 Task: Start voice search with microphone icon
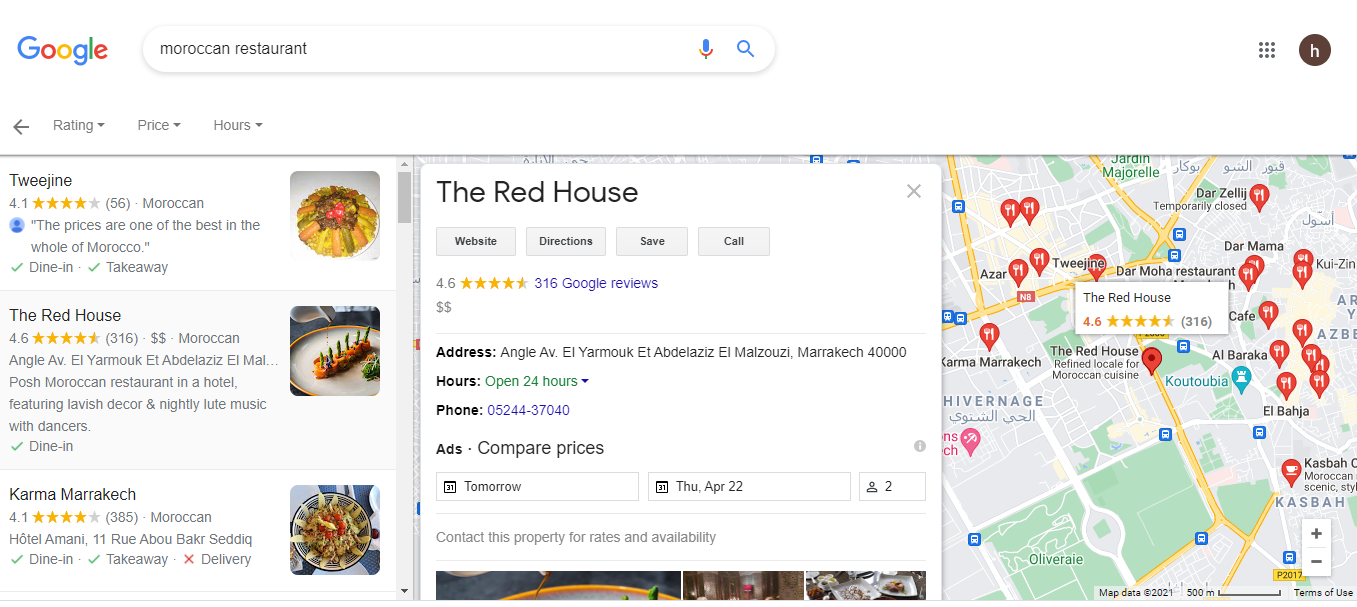pyautogui.click(x=706, y=48)
